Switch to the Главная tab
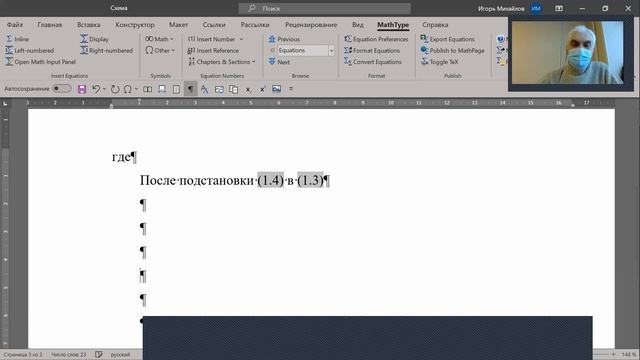 [50, 25]
